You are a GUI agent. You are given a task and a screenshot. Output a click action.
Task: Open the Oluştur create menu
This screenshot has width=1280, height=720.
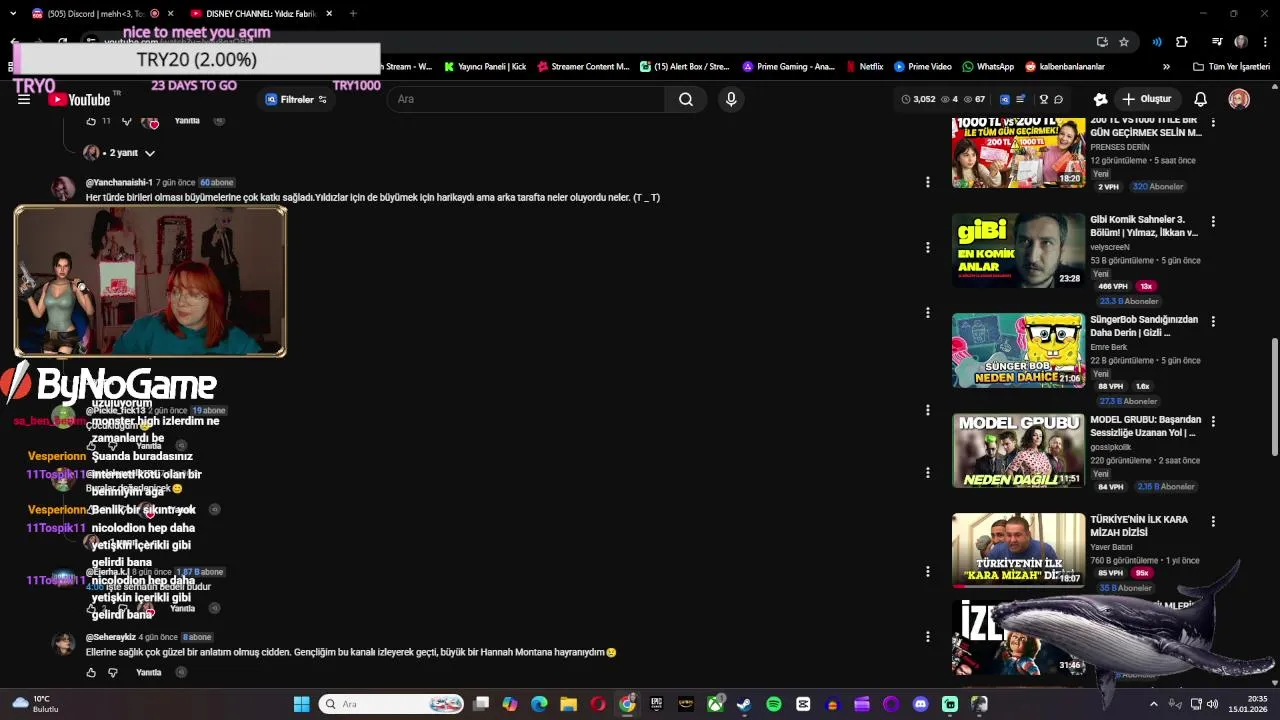[1146, 99]
